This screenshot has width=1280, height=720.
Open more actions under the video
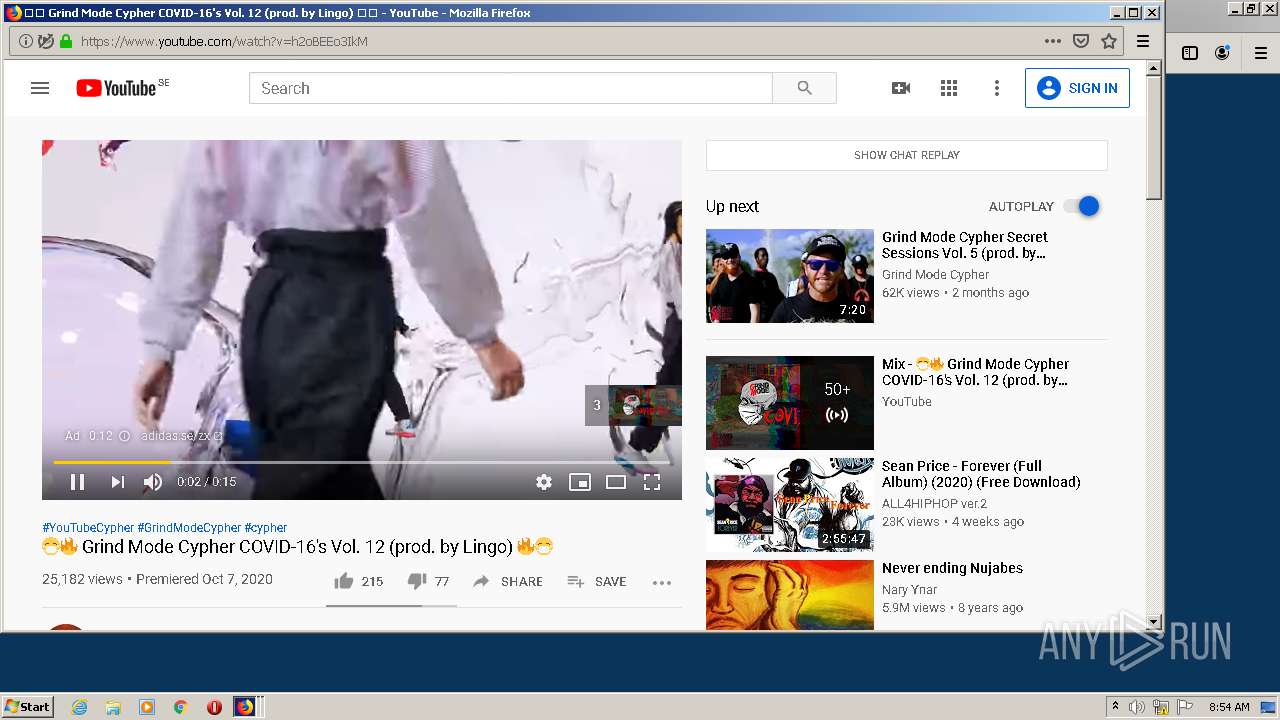point(662,582)
